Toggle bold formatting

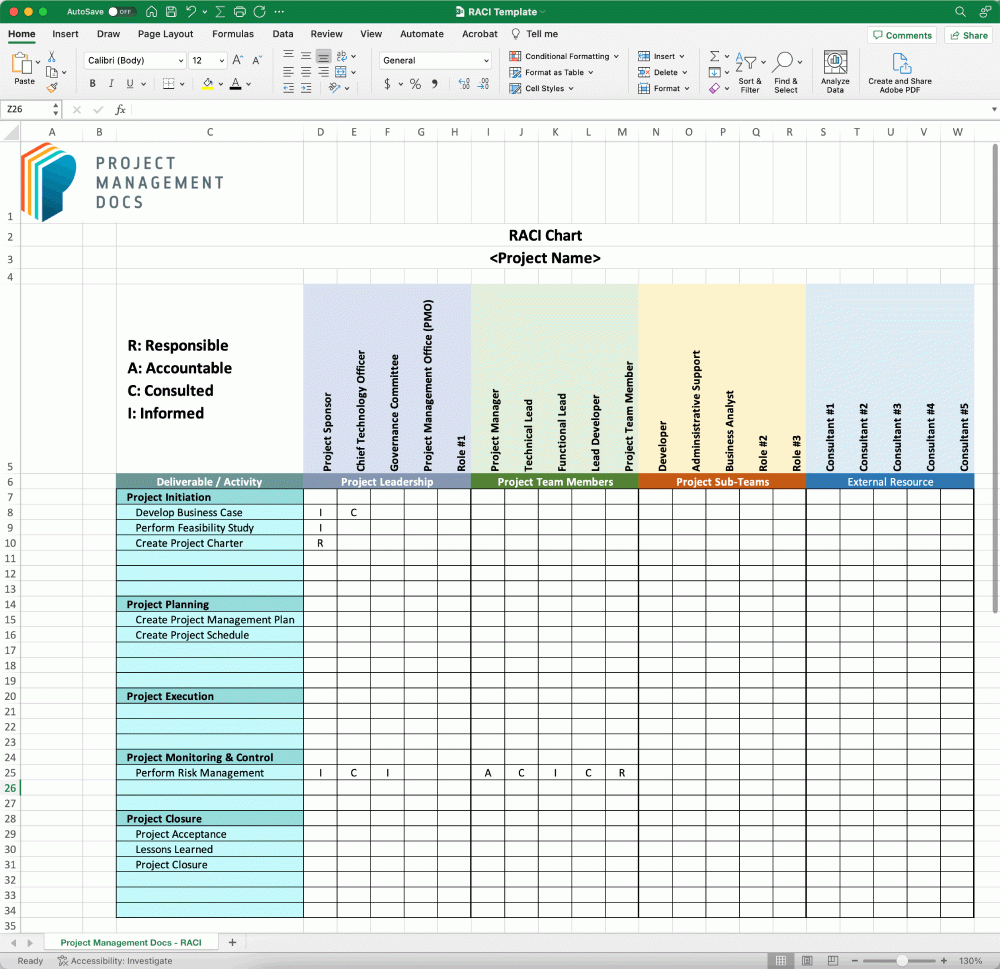point(91,83)
